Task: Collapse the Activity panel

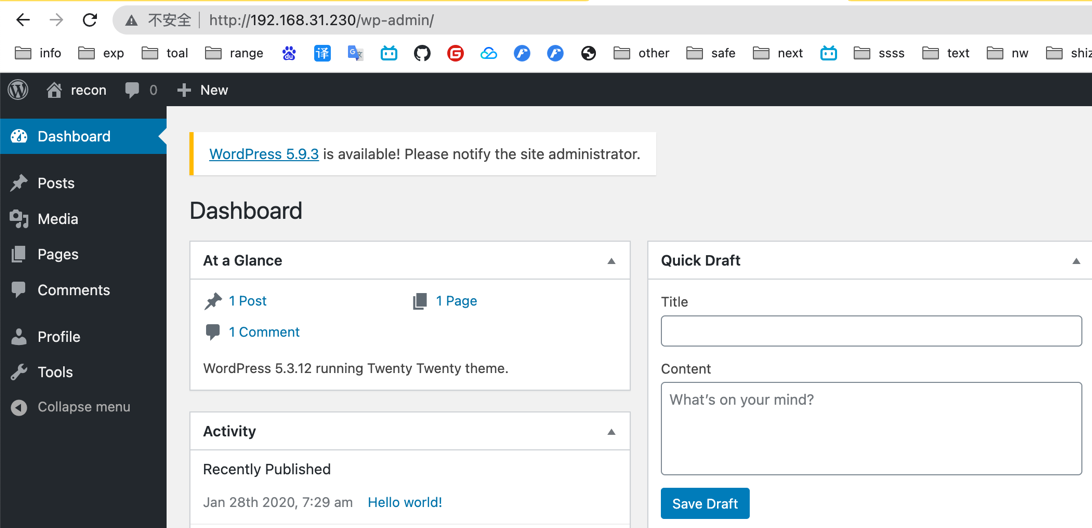Action: coord(611,432)
